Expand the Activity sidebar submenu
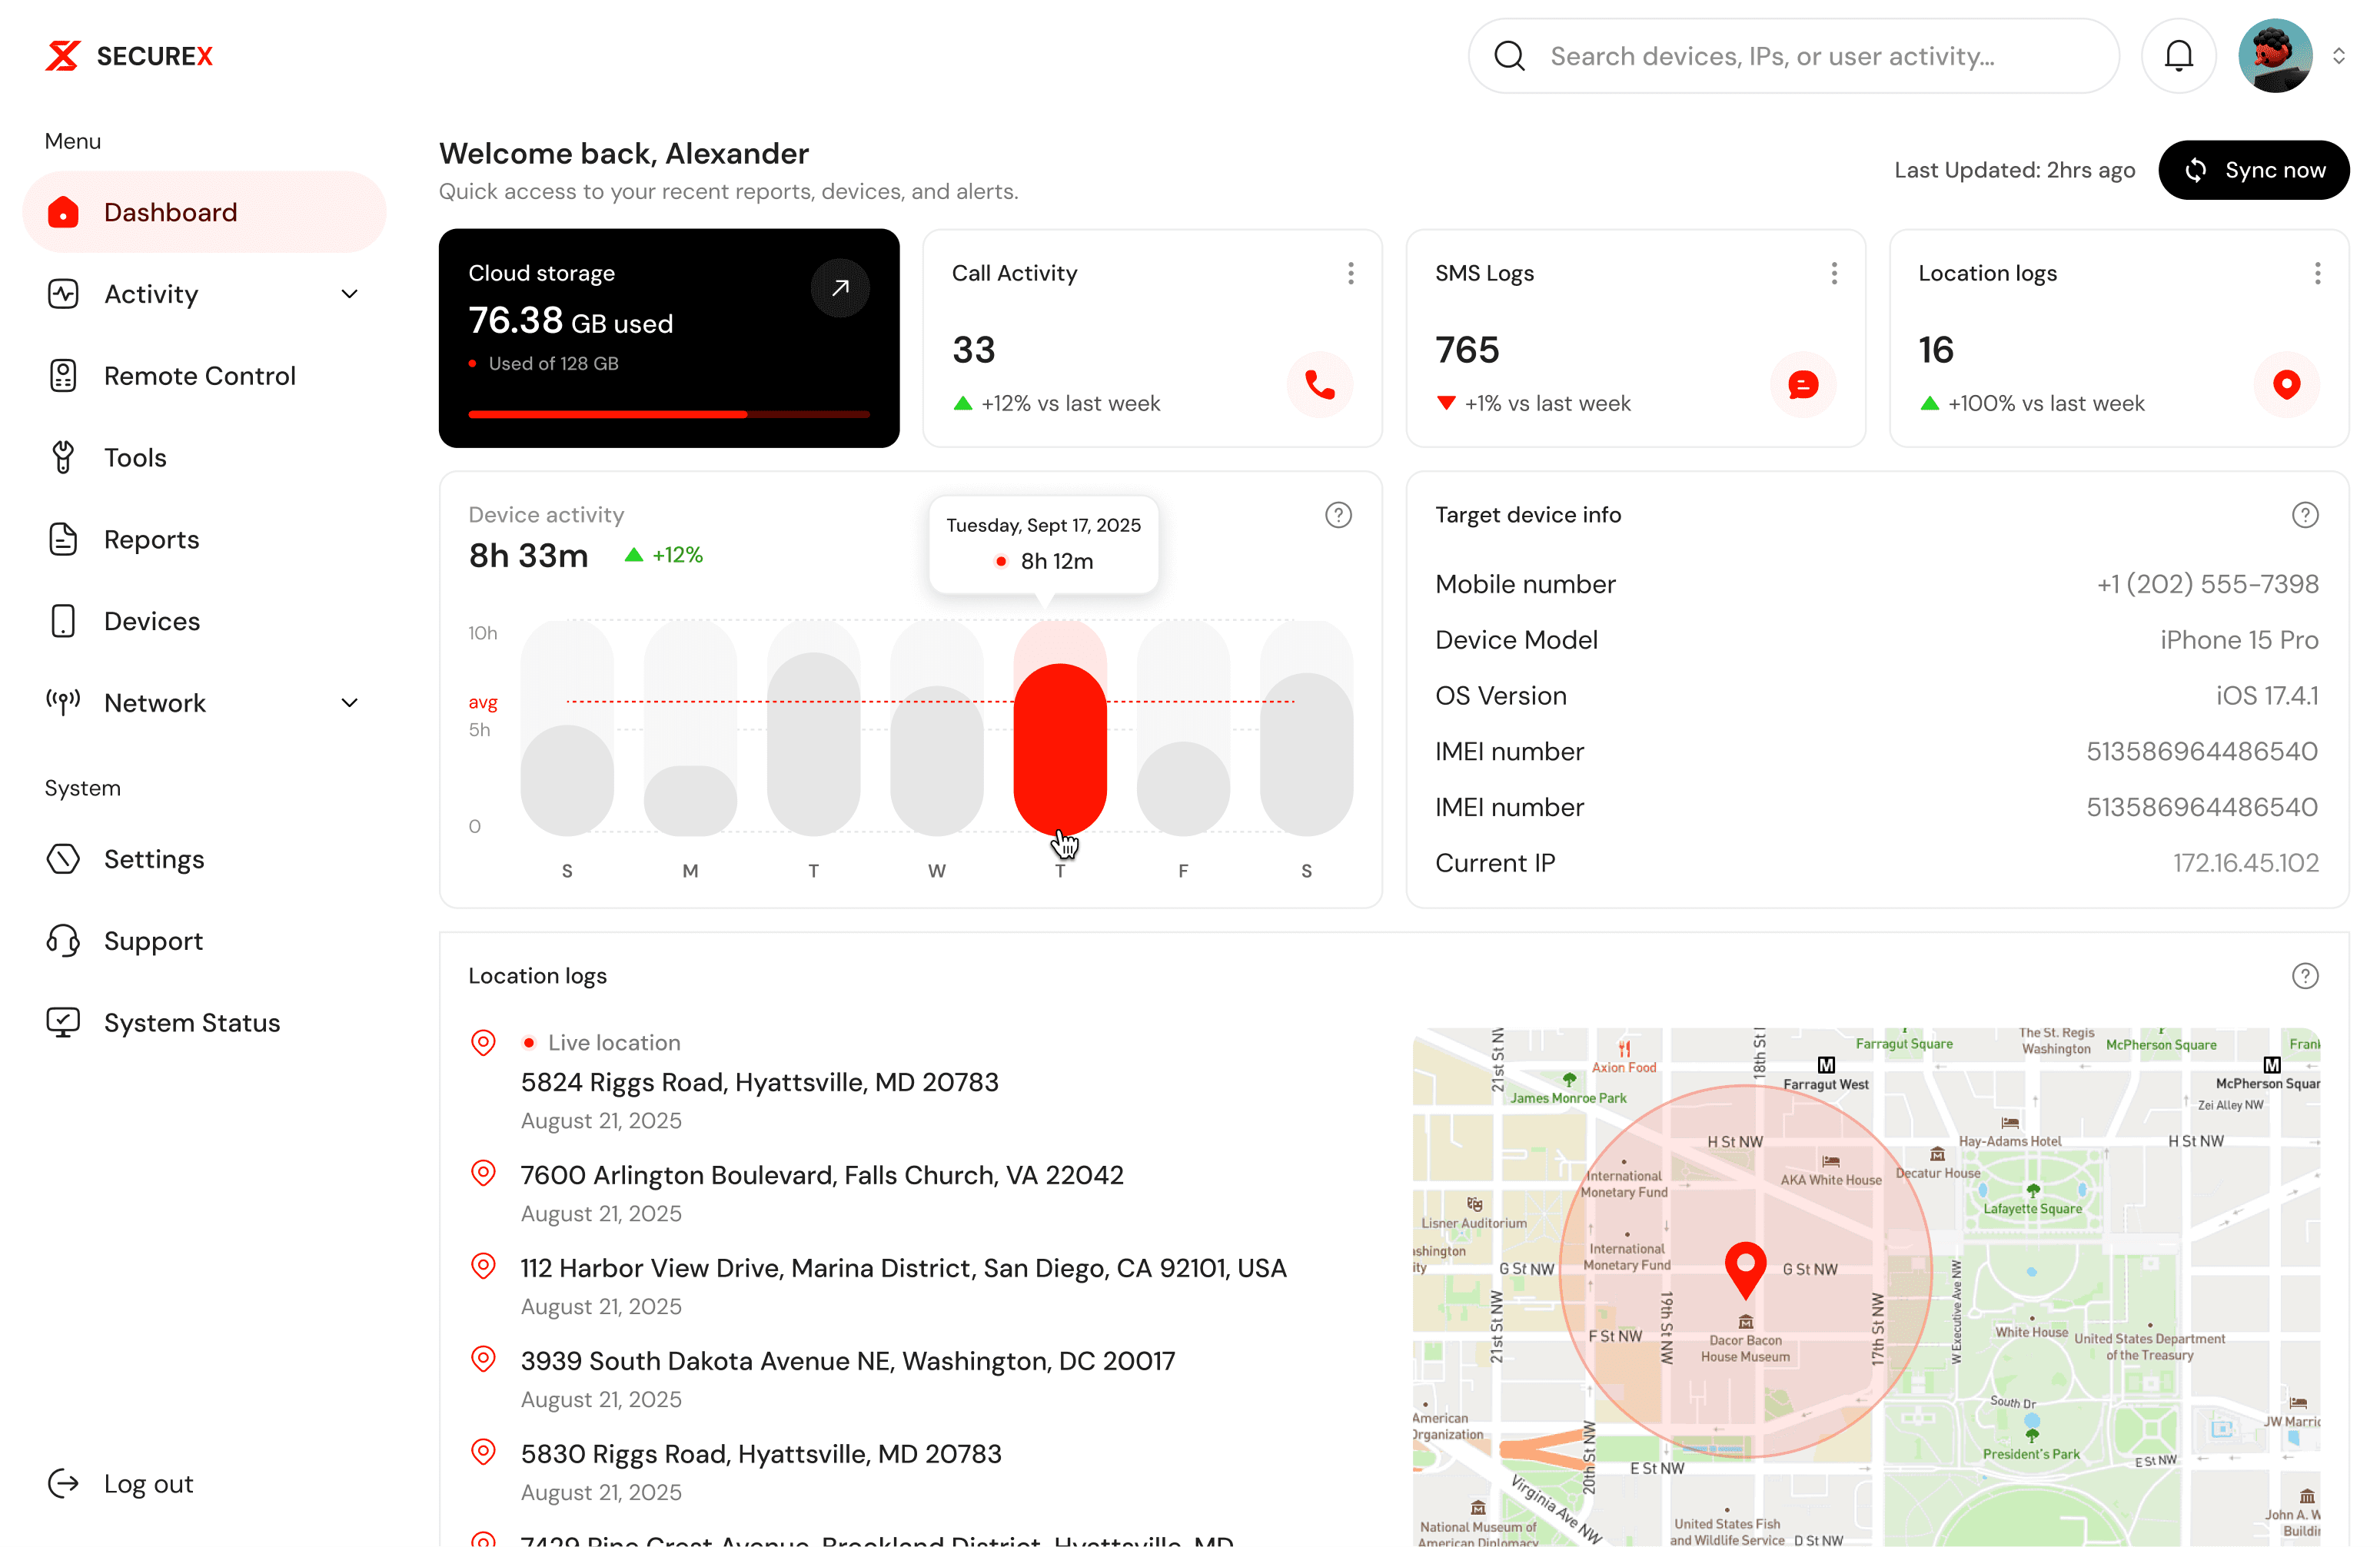The image size is (2380, 1547). (x=349, y=294)
